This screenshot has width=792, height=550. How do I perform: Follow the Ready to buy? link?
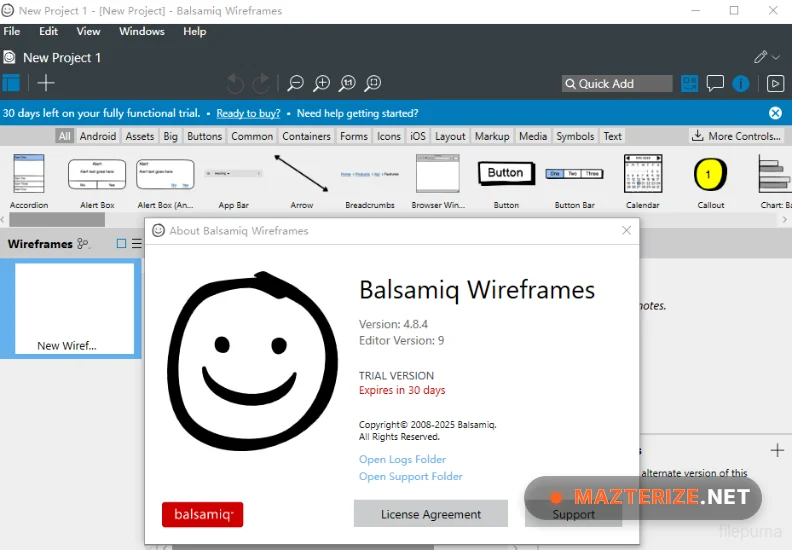pyautogui.click(x=249, y=113)
